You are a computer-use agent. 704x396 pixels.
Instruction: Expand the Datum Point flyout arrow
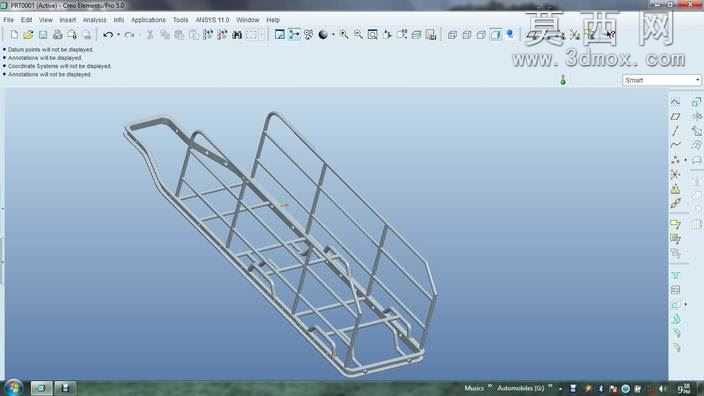click(x=686, y=160)
